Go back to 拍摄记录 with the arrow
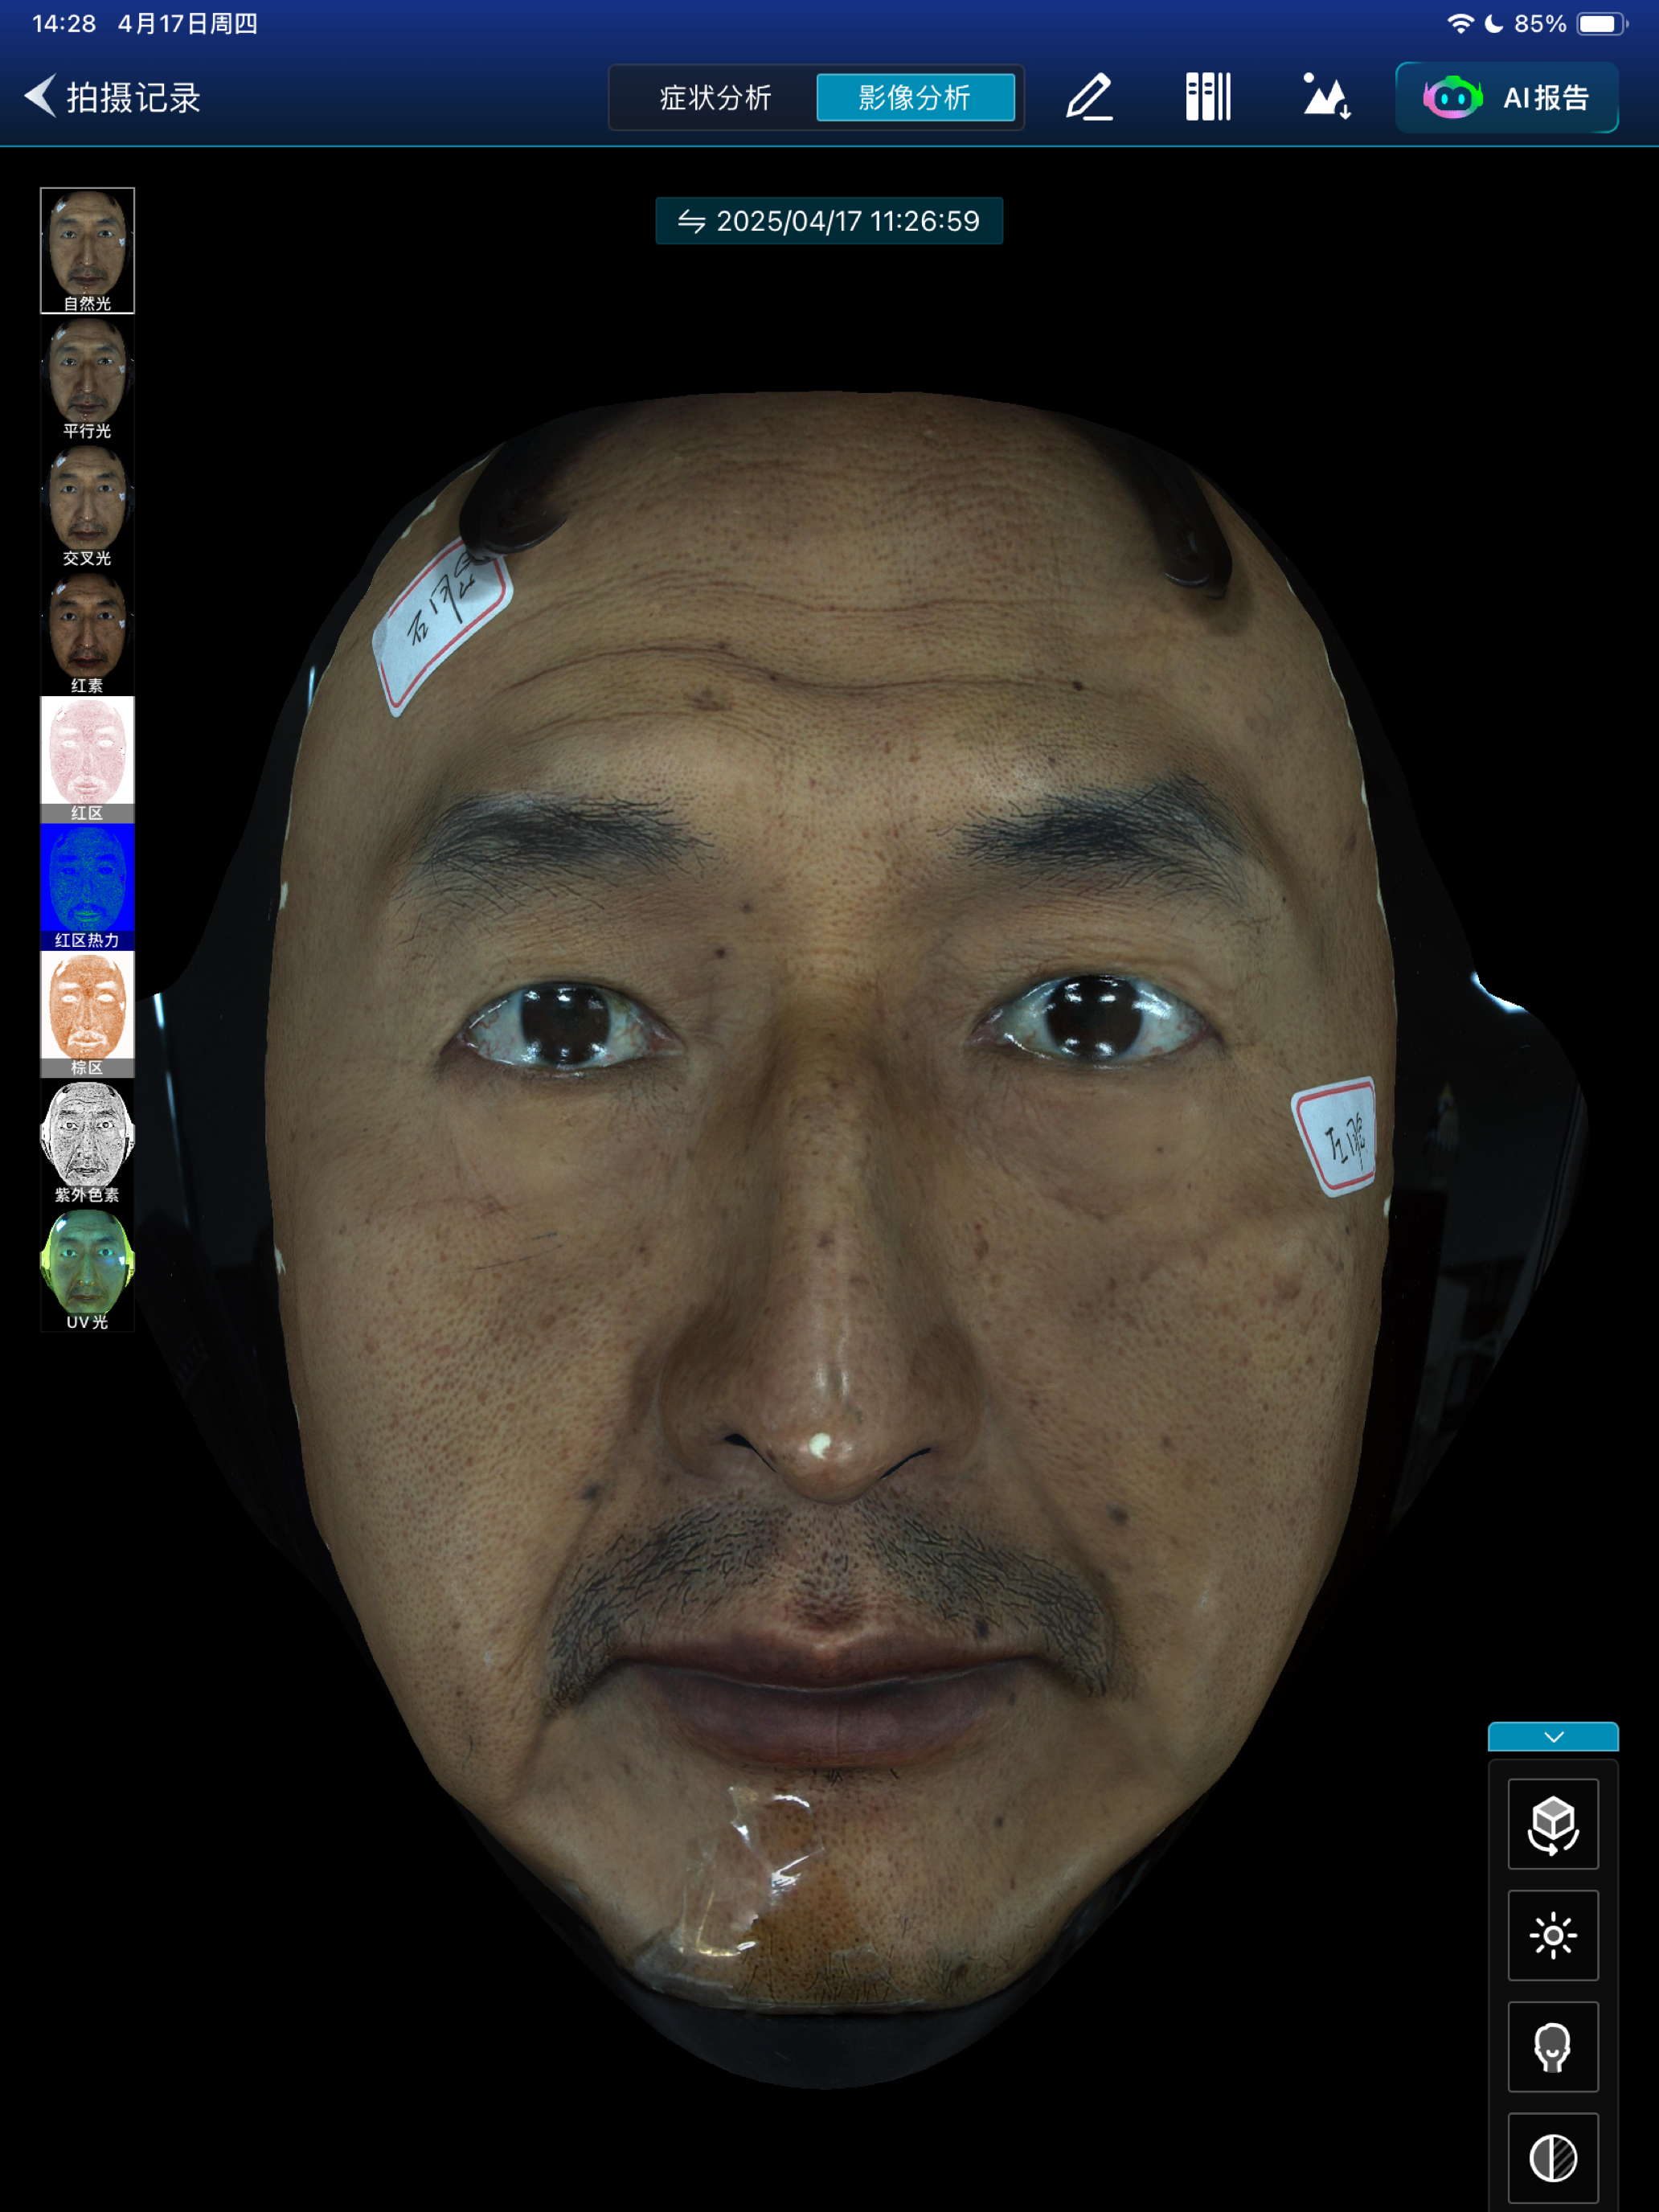1659x2212 pixels. pos(40,97)
